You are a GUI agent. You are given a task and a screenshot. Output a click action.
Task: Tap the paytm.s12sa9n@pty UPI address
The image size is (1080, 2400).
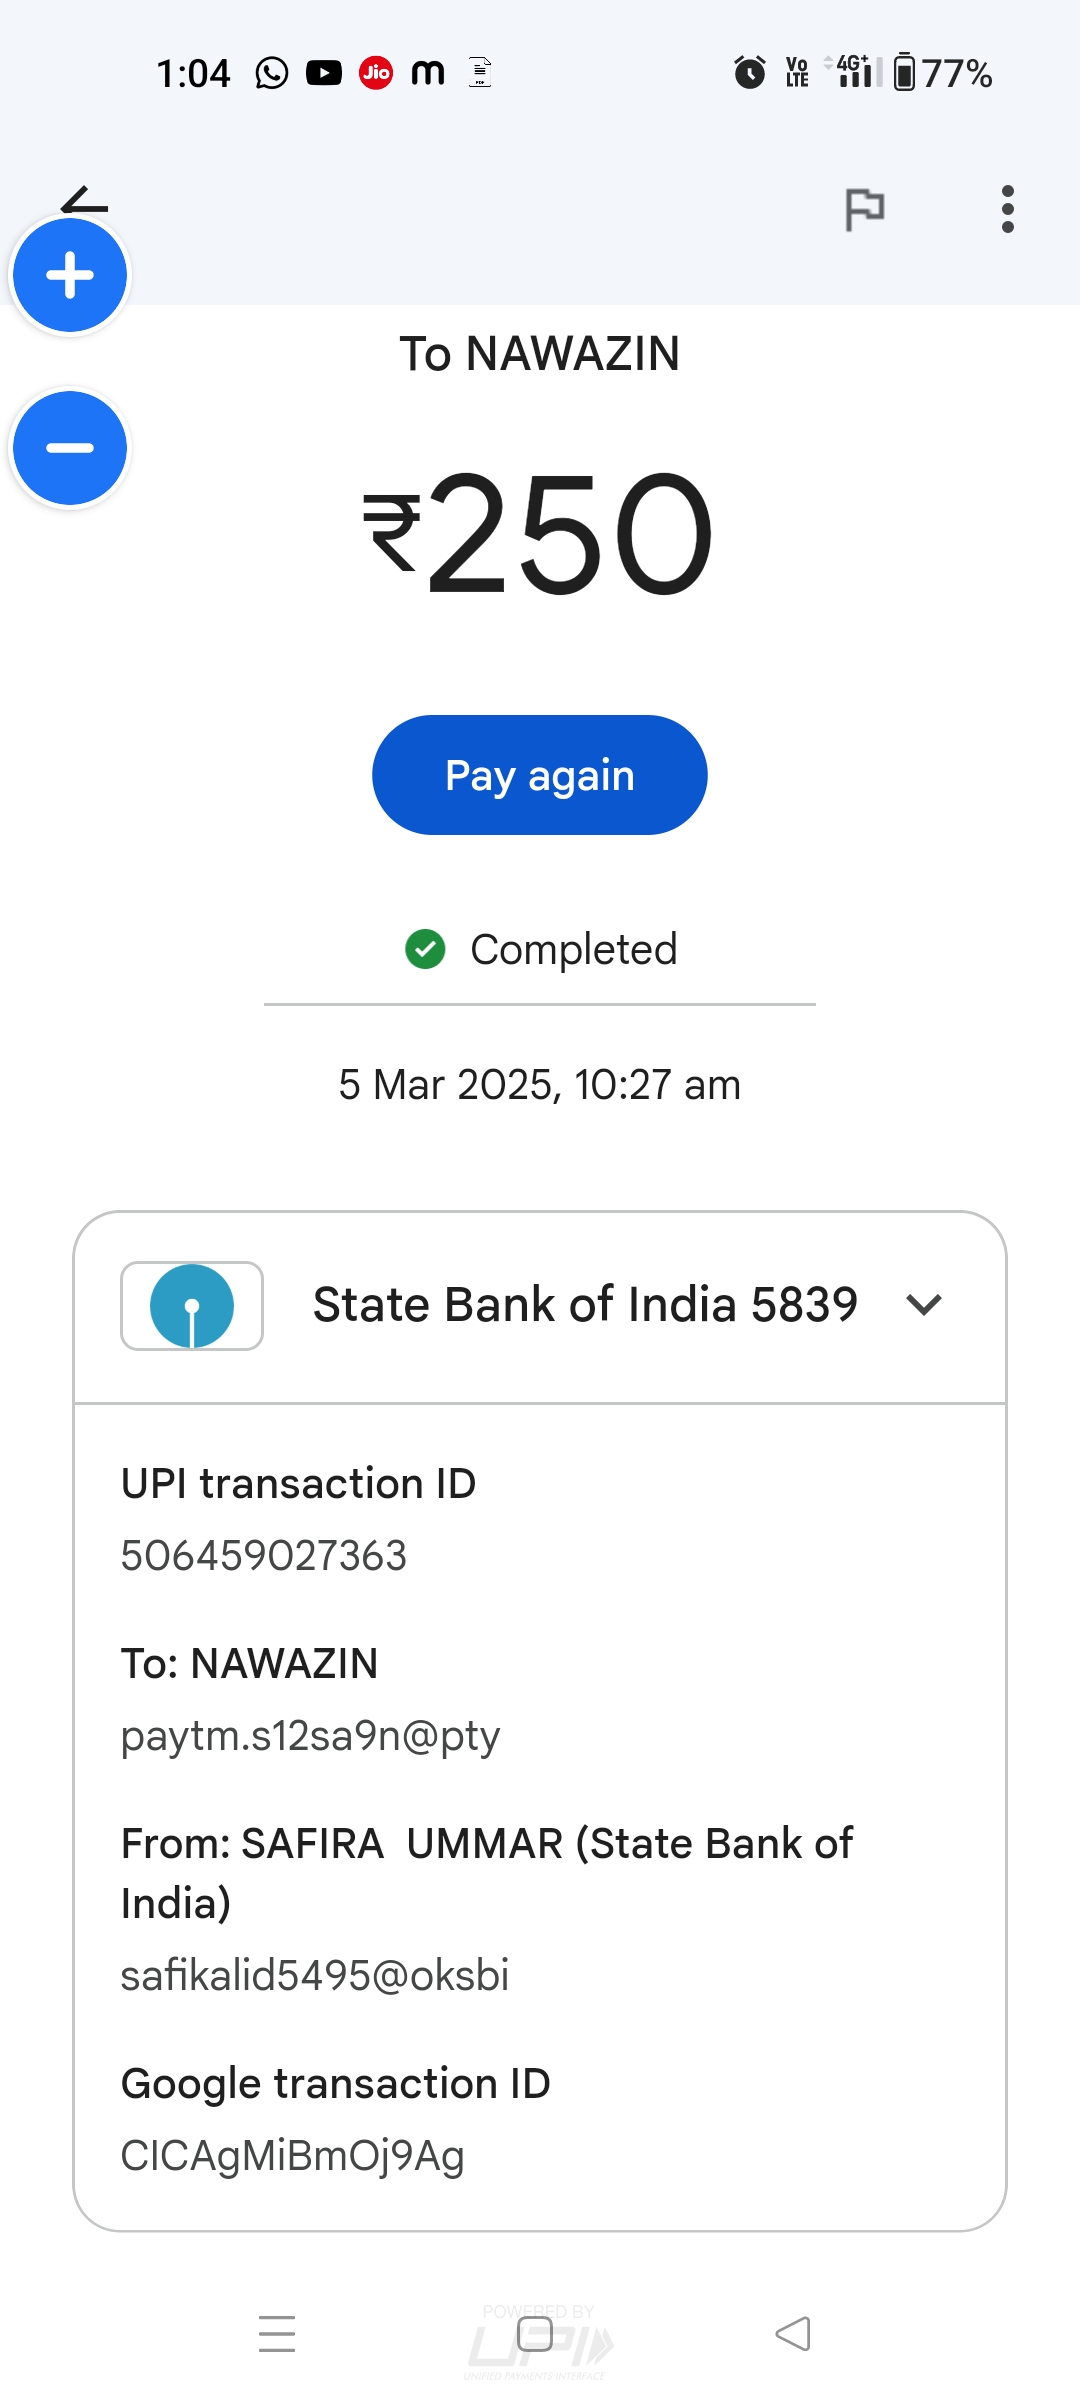tap(310, 1736)
